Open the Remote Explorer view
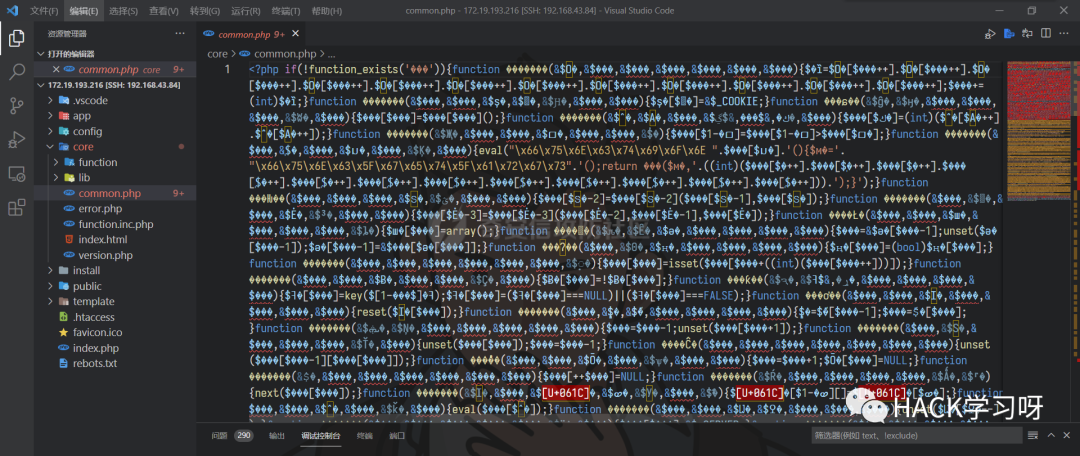Screen dimensions: 1080x456 click(16, 173)
